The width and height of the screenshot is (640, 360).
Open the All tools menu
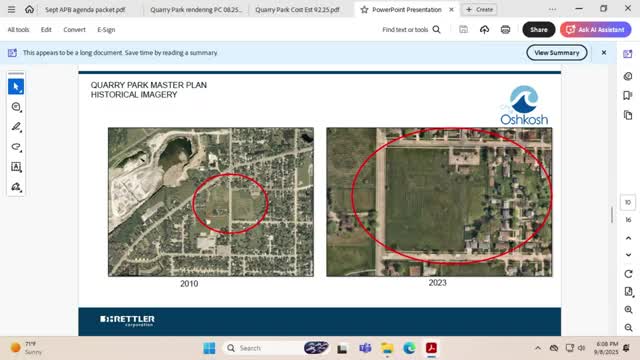(18, 30)
